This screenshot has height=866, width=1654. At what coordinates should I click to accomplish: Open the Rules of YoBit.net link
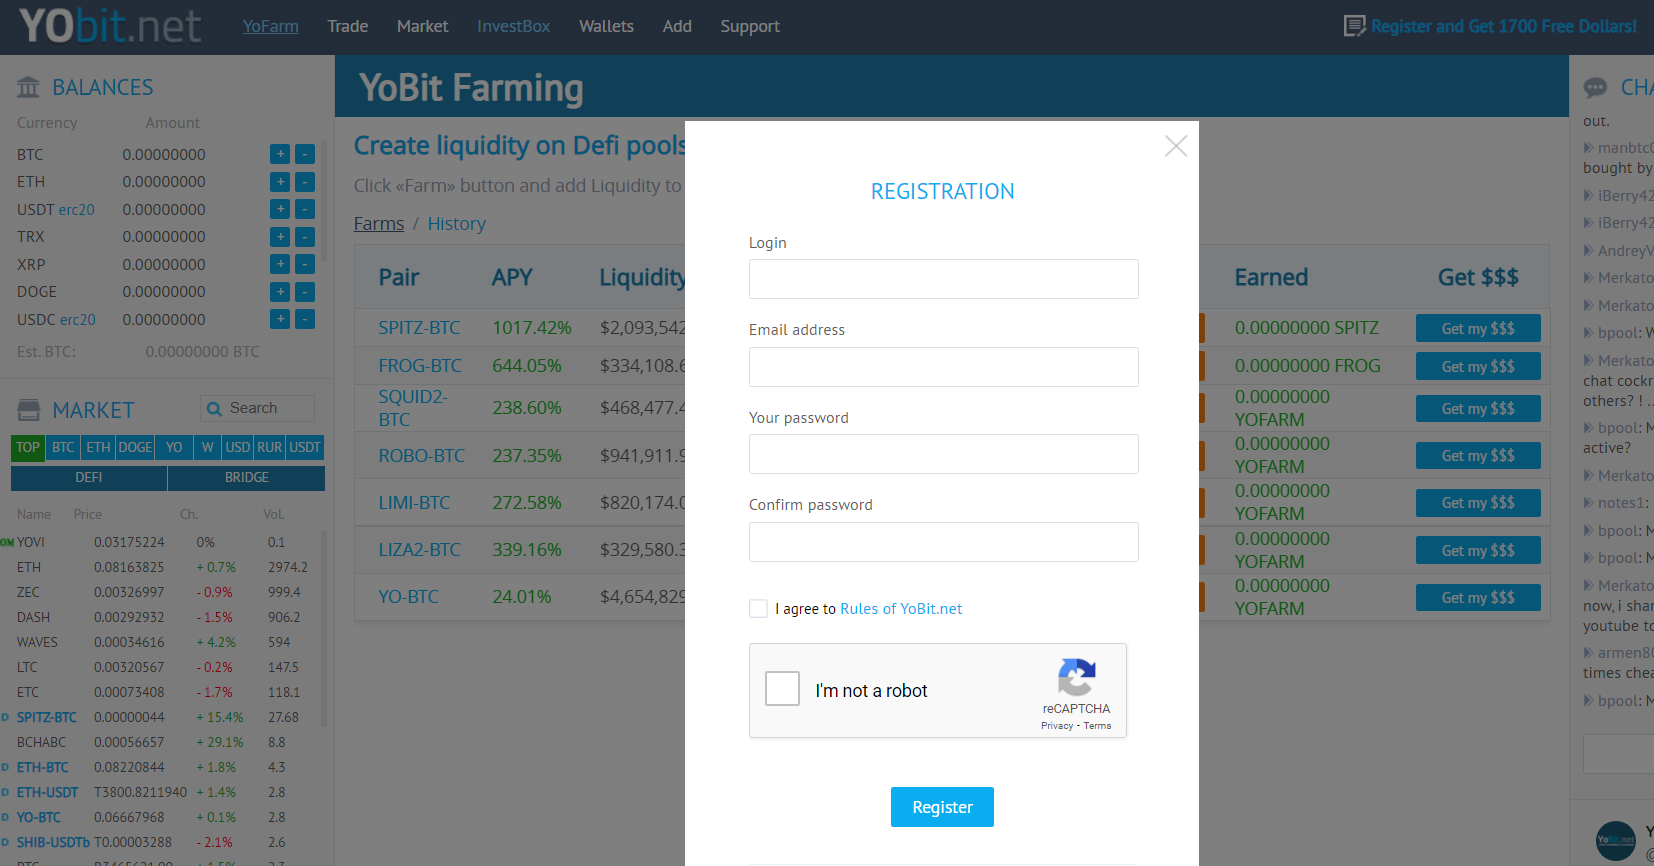pyautogui.click(x=901, y=608)
